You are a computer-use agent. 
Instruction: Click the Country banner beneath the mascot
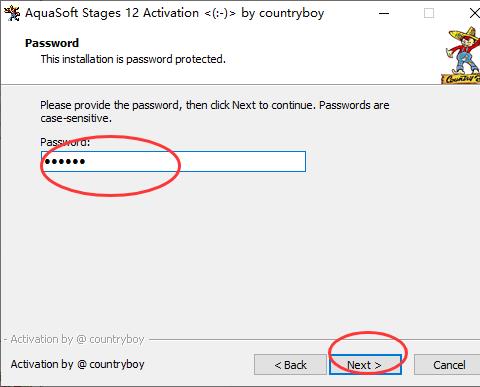461,79
